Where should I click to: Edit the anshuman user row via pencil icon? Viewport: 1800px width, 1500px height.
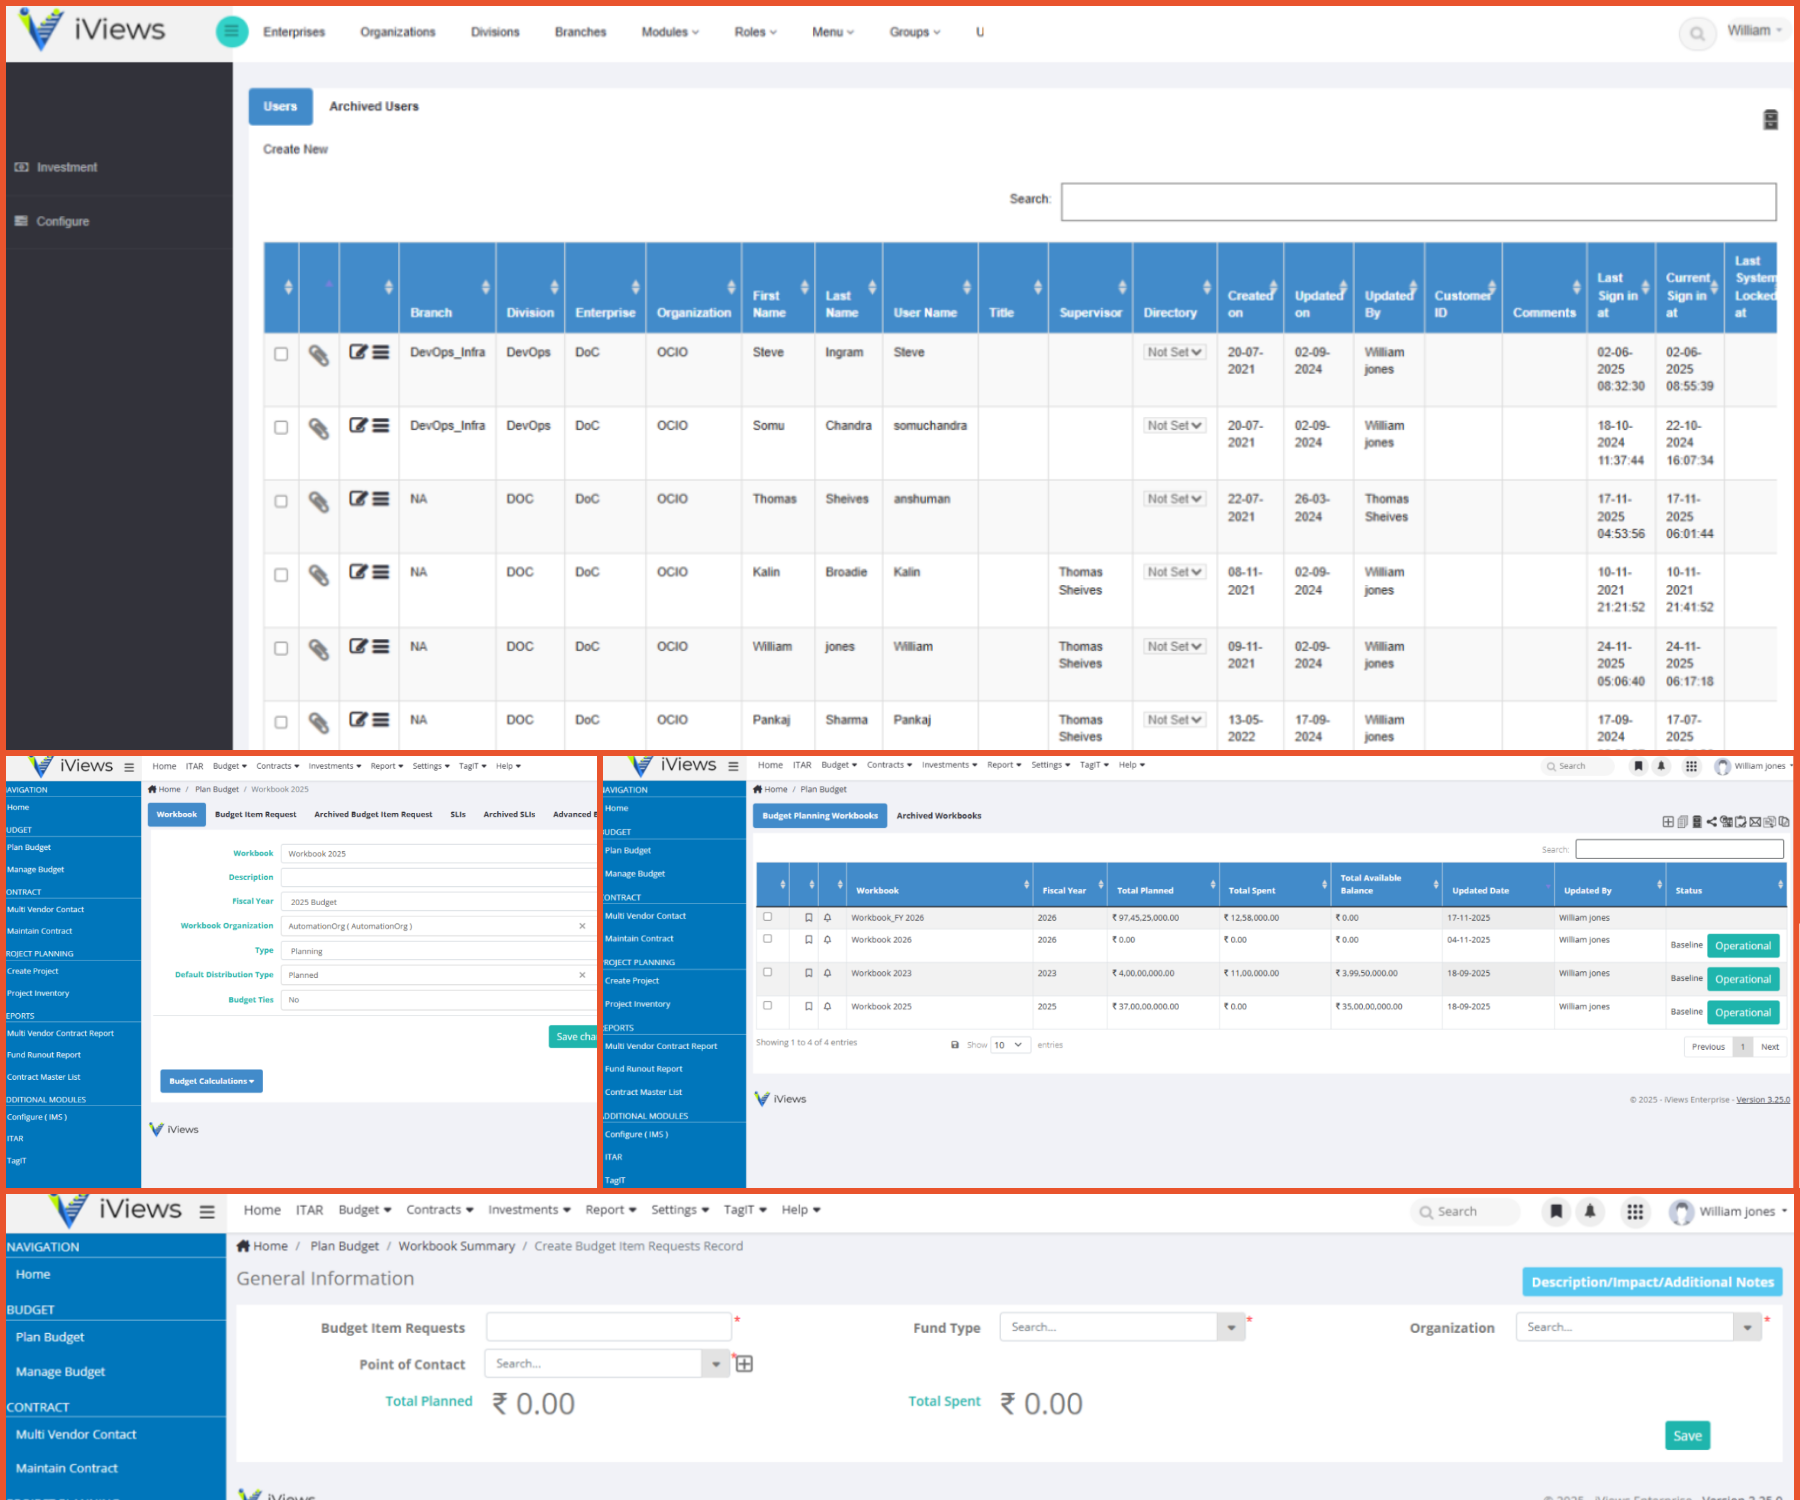(358, 498)
